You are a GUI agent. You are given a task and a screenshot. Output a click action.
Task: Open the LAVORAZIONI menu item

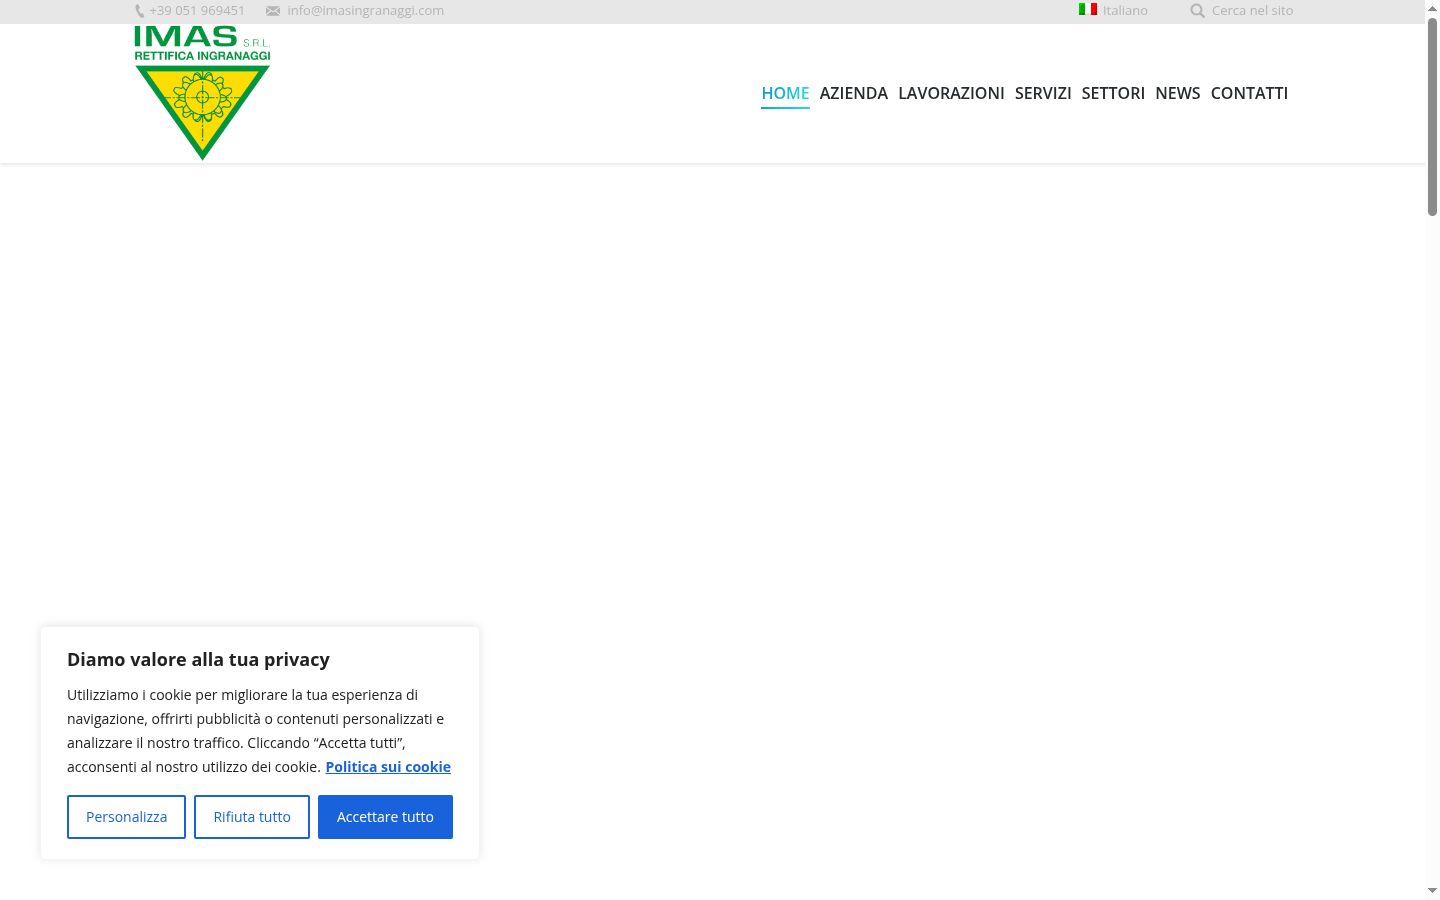click(x=951, y=93)
